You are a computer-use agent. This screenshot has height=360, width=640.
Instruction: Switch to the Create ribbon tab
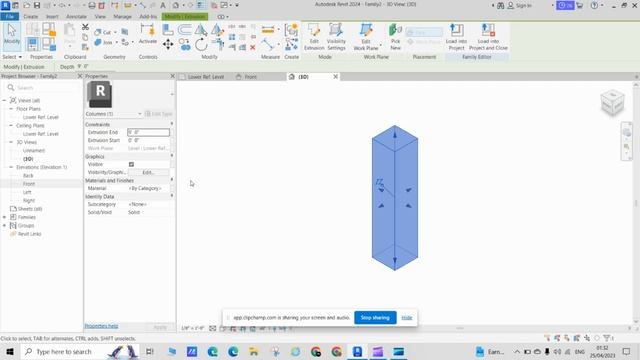point(31,17)
